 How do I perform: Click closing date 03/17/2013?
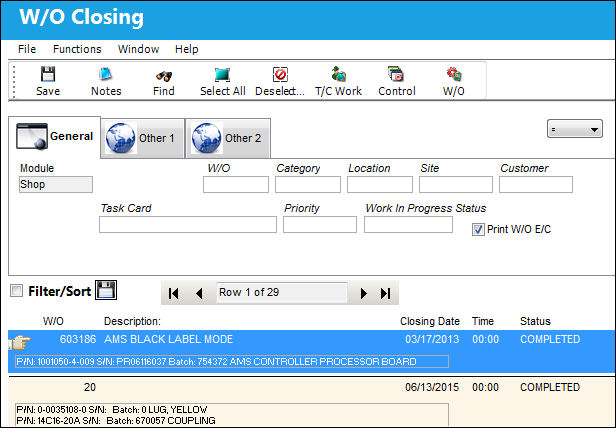click(432, 339)
